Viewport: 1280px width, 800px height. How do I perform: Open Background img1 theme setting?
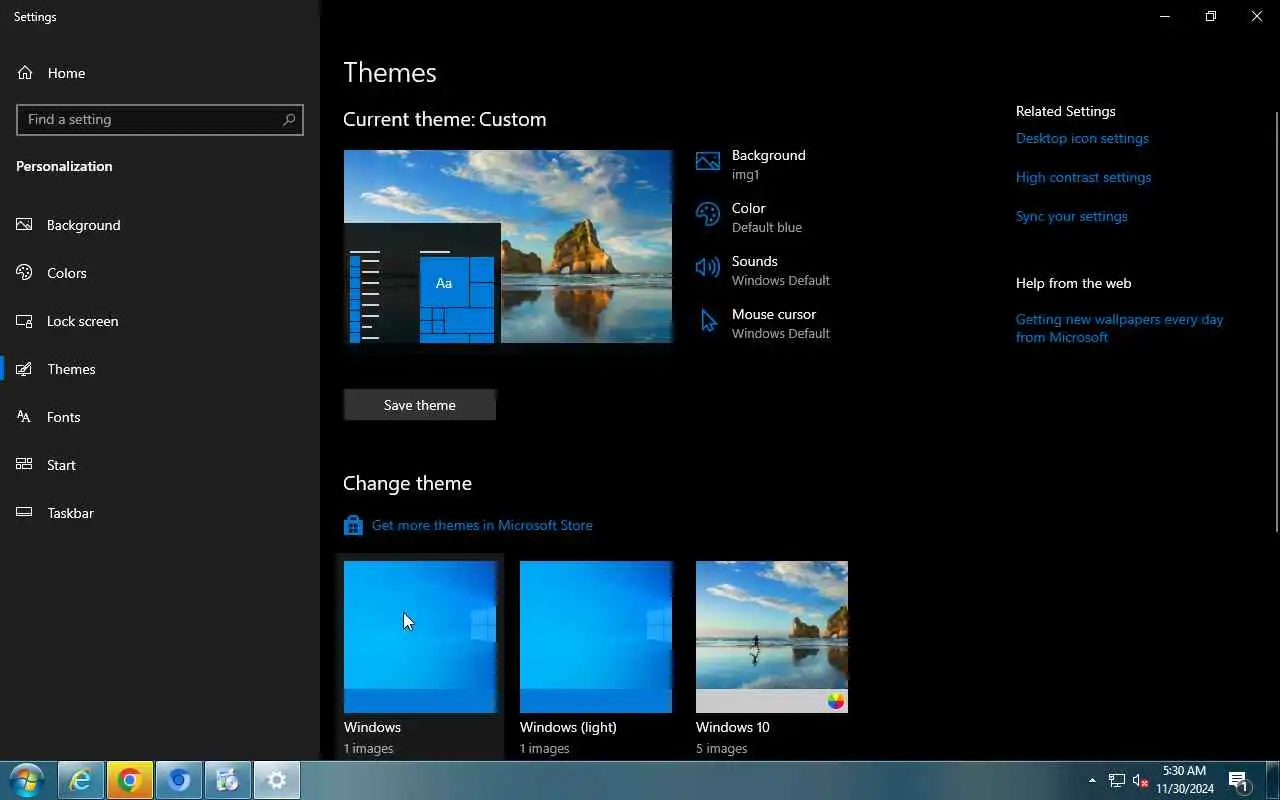766,164
